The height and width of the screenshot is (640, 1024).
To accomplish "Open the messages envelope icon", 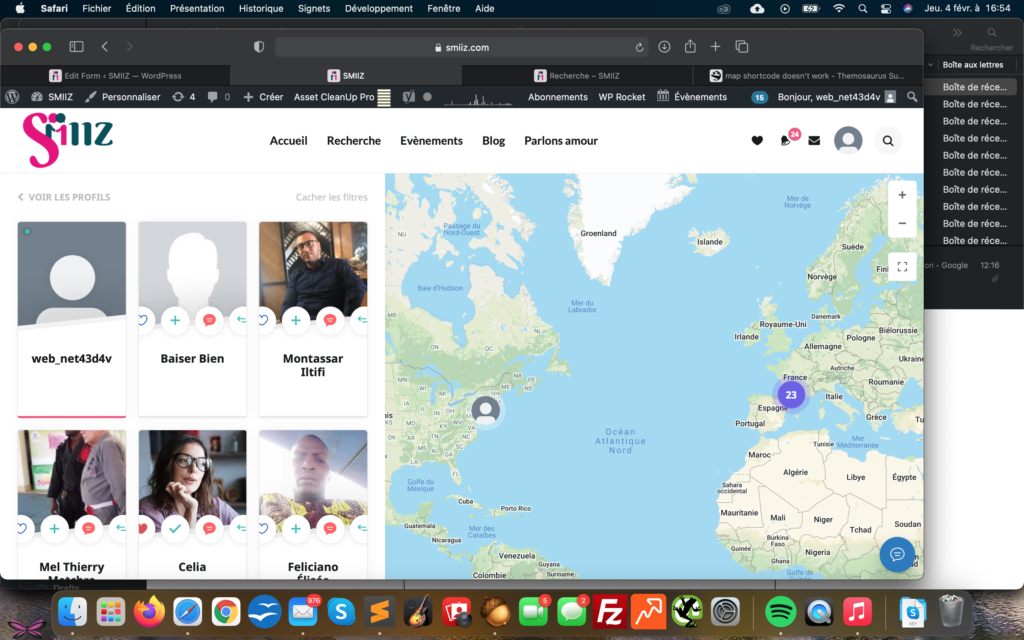I will point(814,140).
